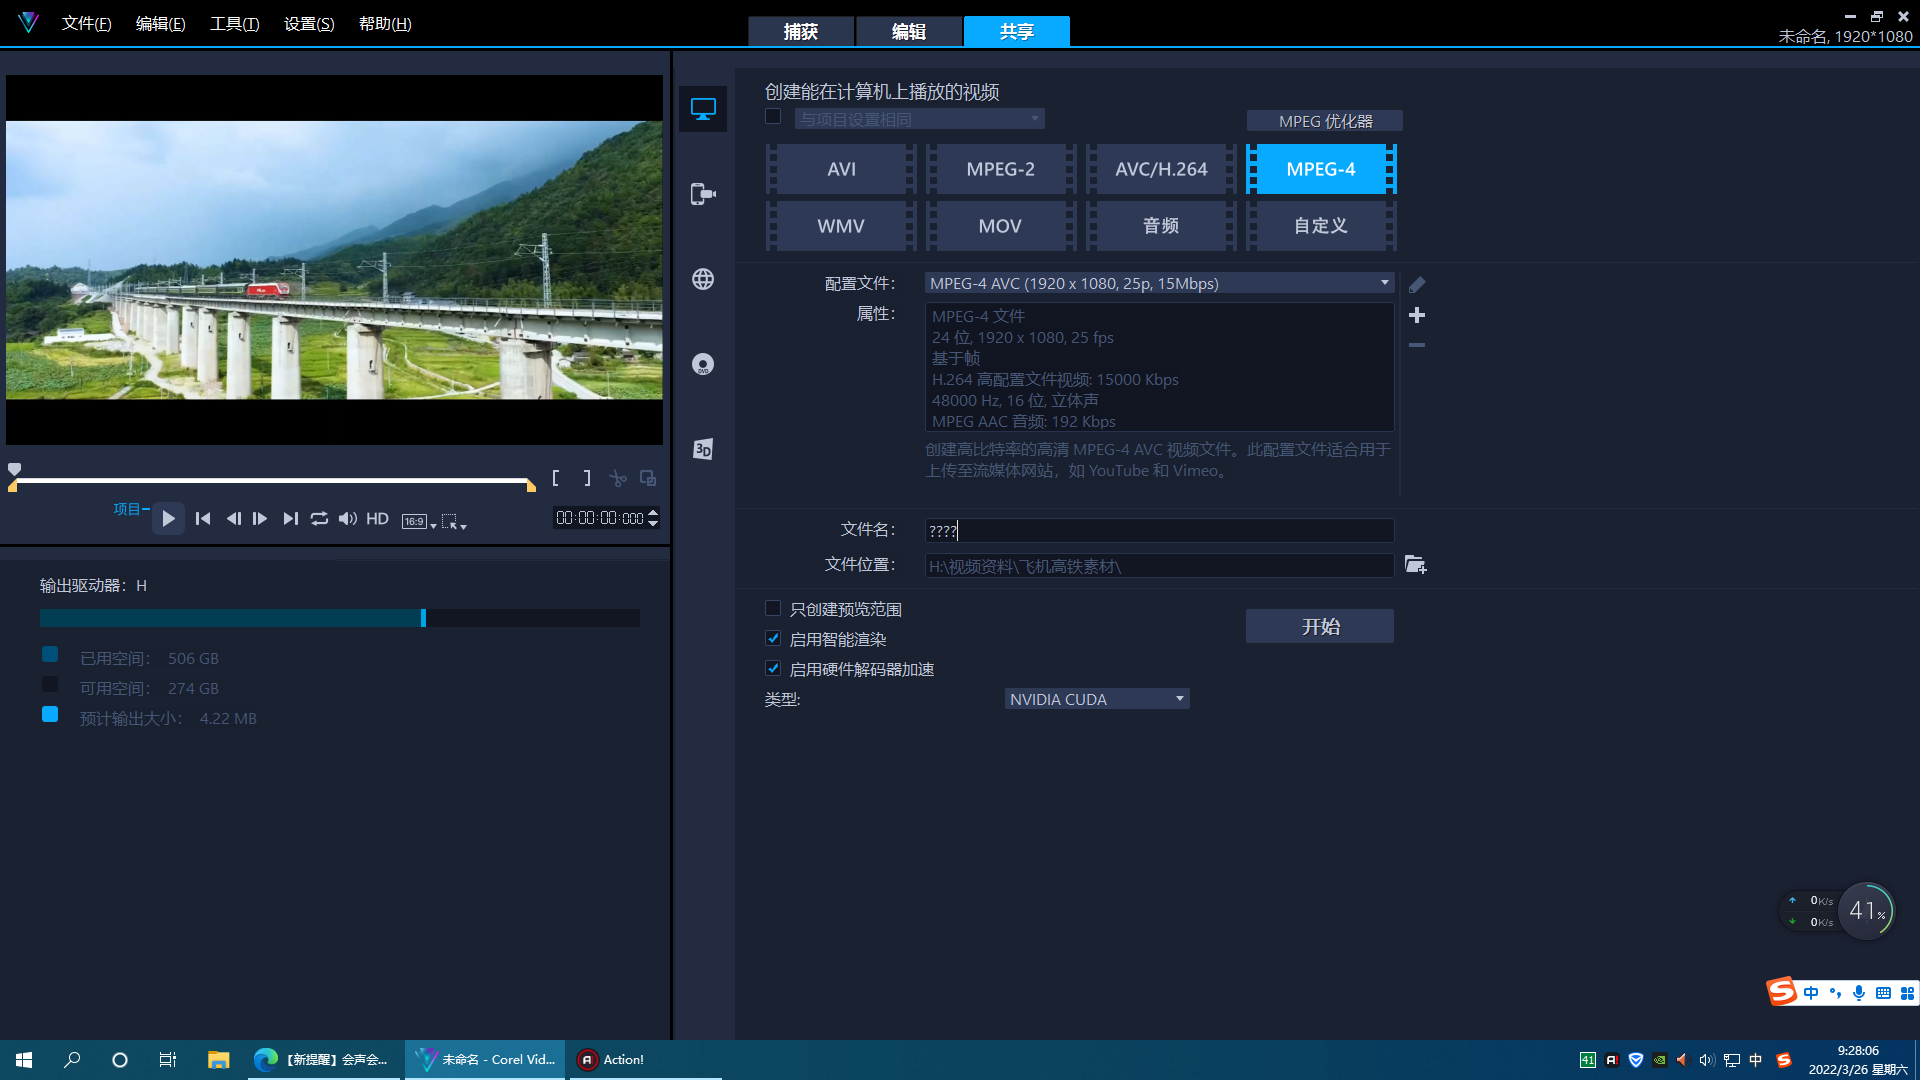Image resolution: width=1920 pixels, height=1080 pixels.
Task: Select the AVC/H.264 format tab
Action: [x=1160, y=169]
